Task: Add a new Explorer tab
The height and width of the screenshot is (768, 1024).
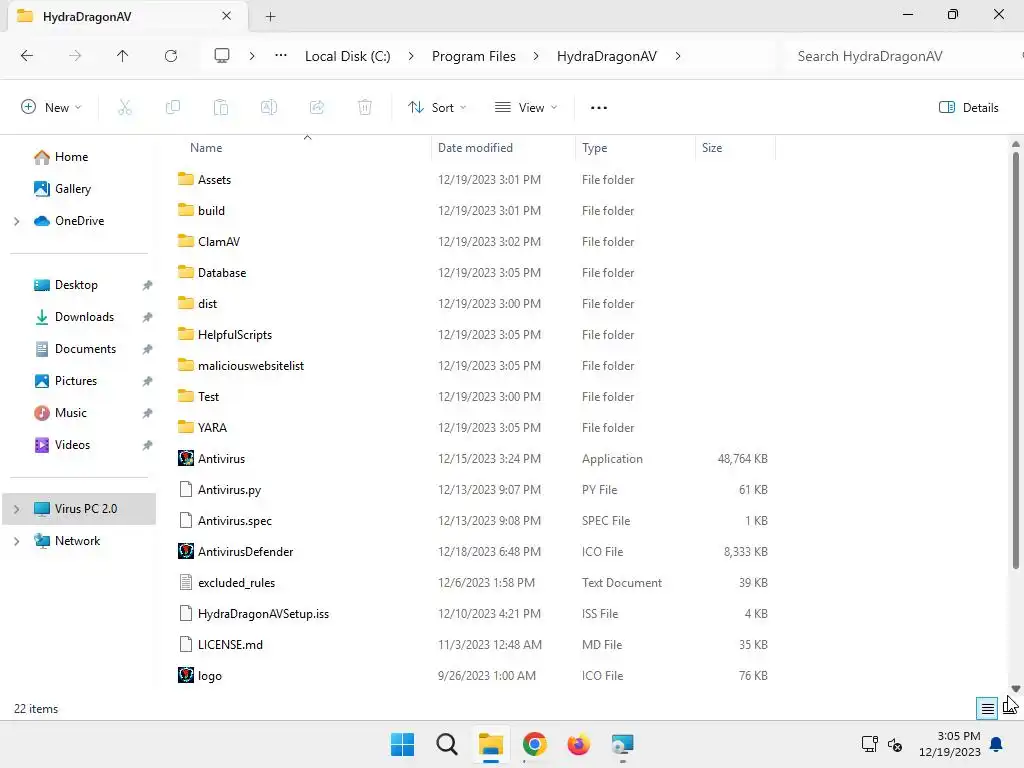Action: click(x=270, y=16)
